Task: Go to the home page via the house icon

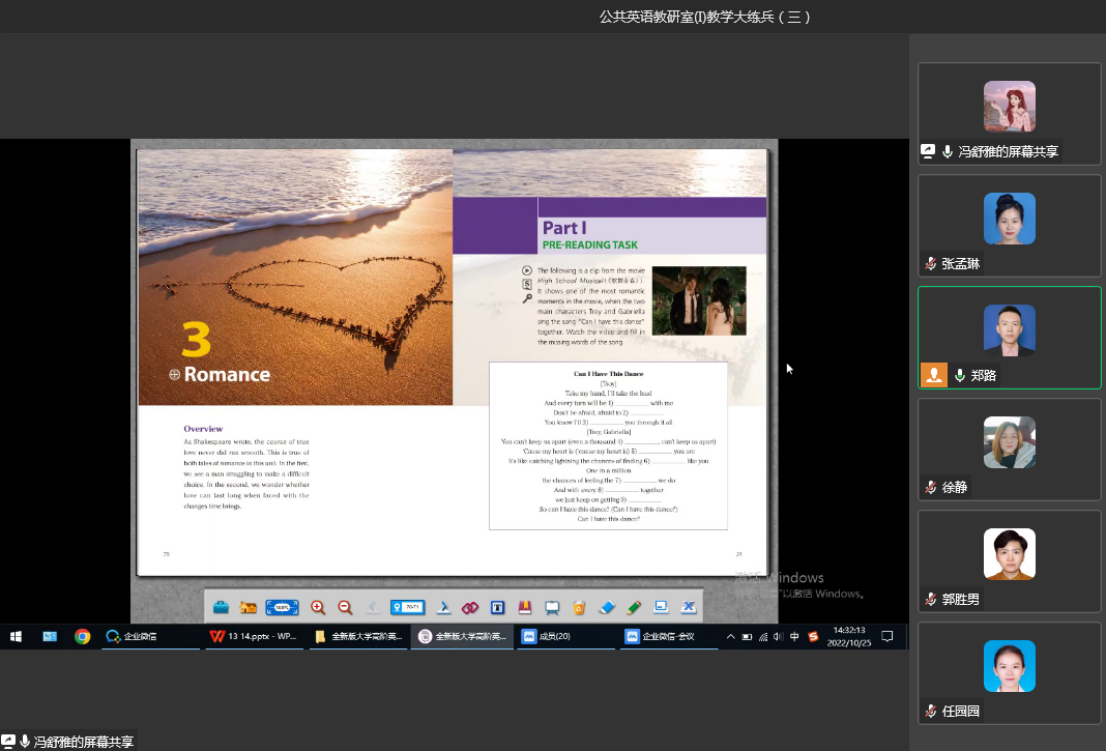Action: [249, 607]
